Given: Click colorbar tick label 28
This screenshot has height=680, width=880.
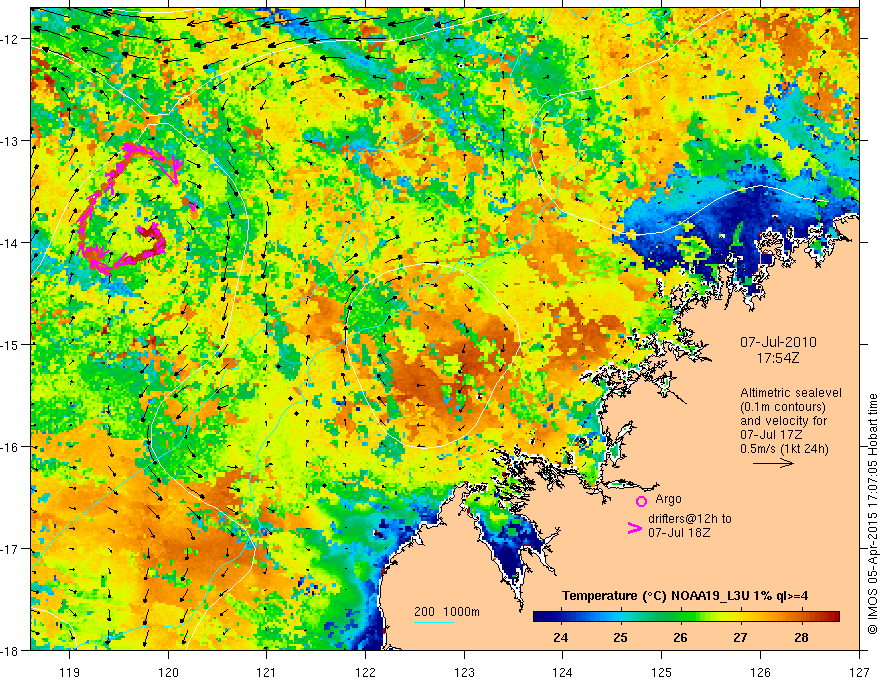Looking at the screenshot, I should coord(801,637).
